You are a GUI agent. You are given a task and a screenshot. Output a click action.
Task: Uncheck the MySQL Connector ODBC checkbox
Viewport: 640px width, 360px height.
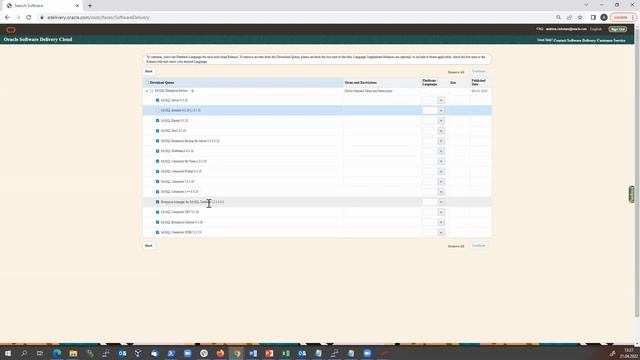(158, 232)
